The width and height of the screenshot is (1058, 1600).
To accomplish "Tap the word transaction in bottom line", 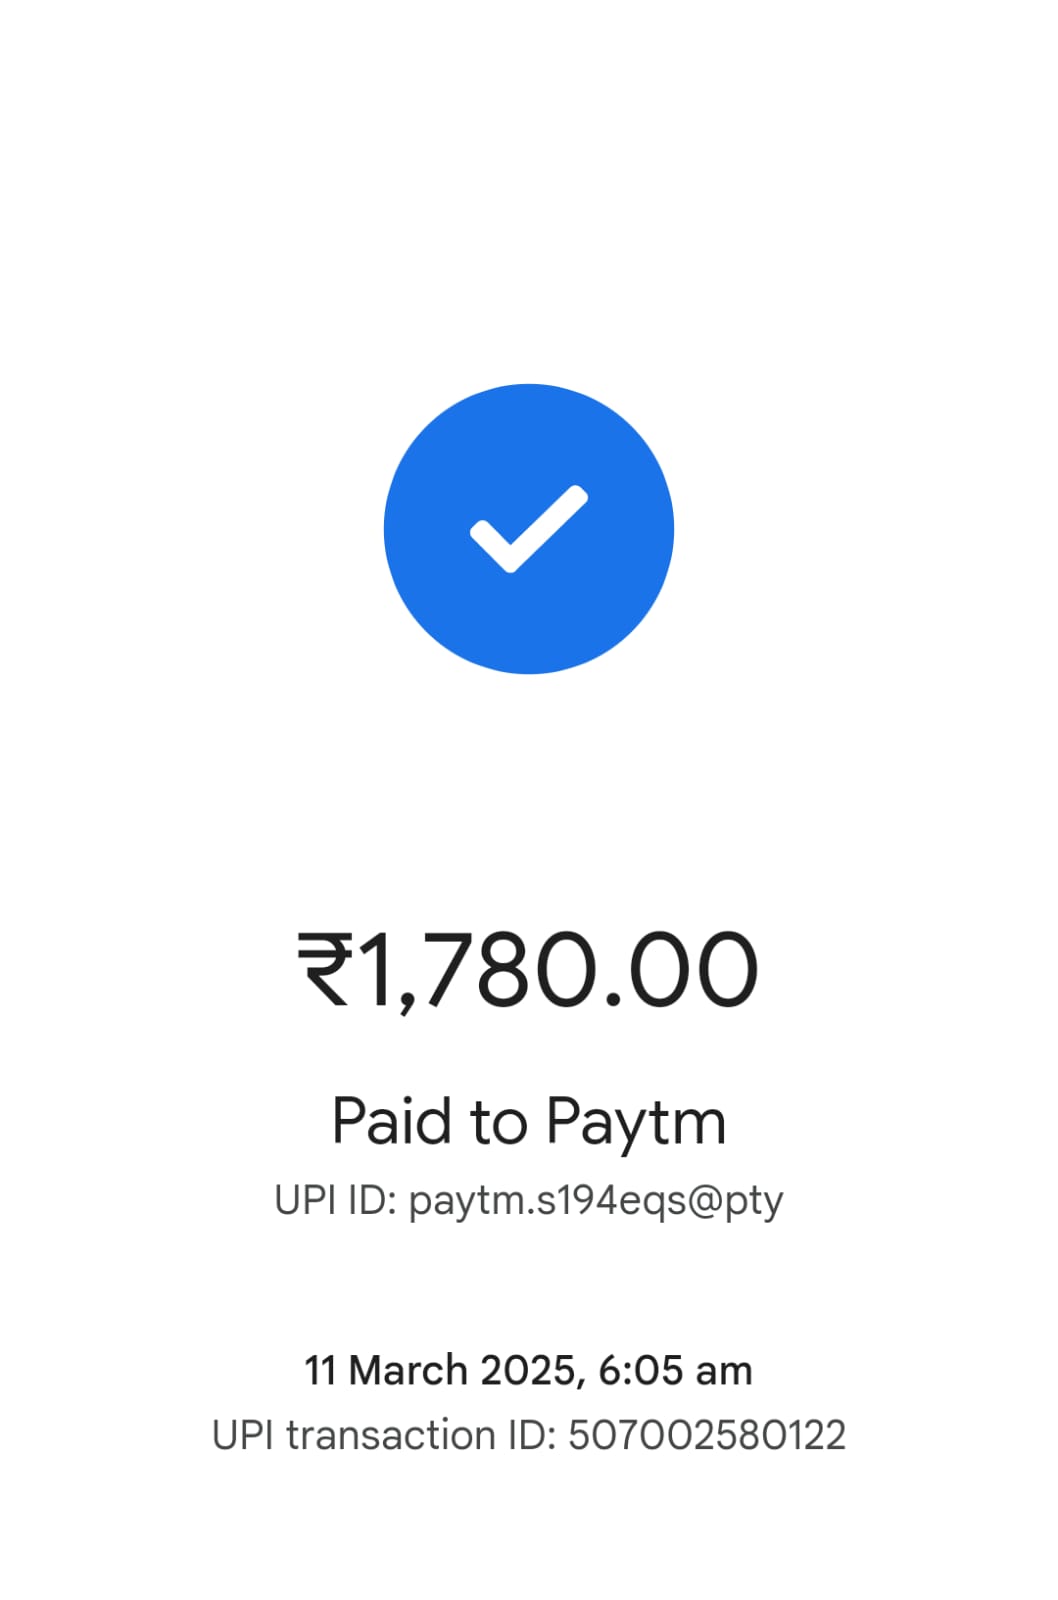I will coord(390,1435).
